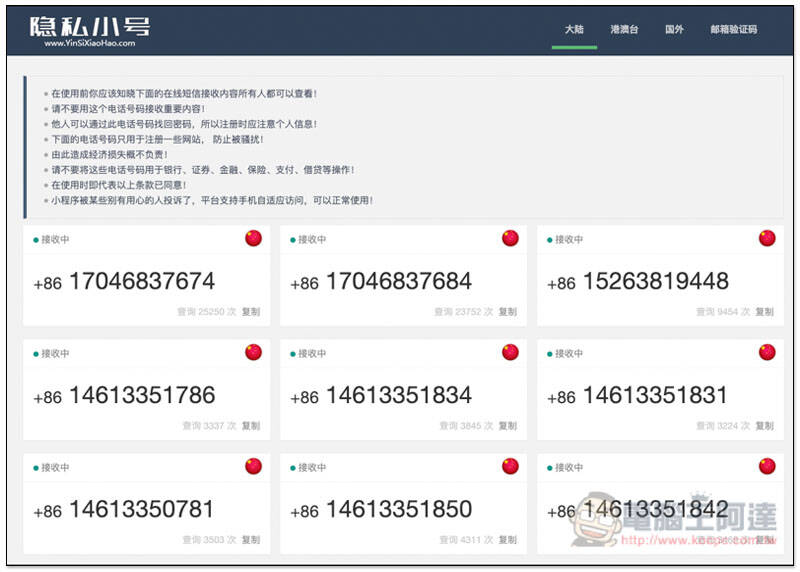Copy number 14613351850 with 复制
800x572 pixels.
coord(508,539)
